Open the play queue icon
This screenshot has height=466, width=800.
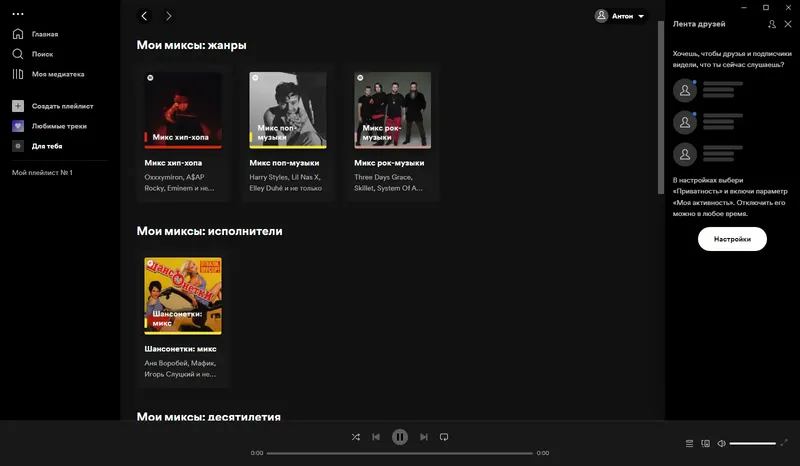coord(689,444)
